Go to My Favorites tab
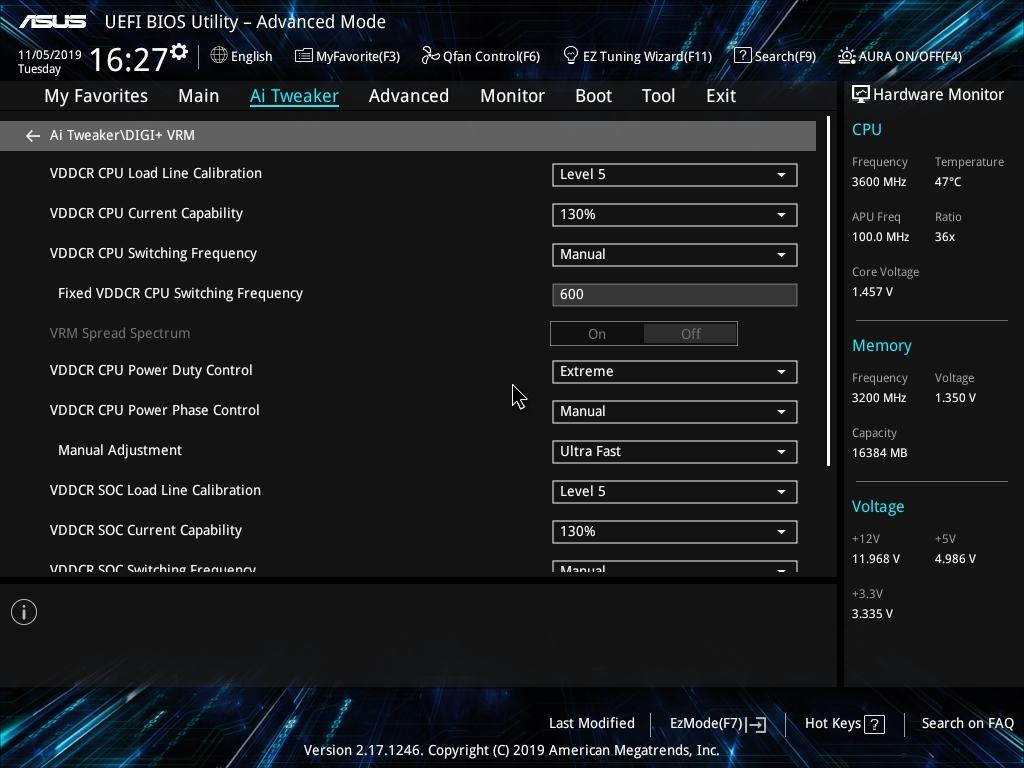The height and width of the screenshot is (768, 1024). (96, 96)
